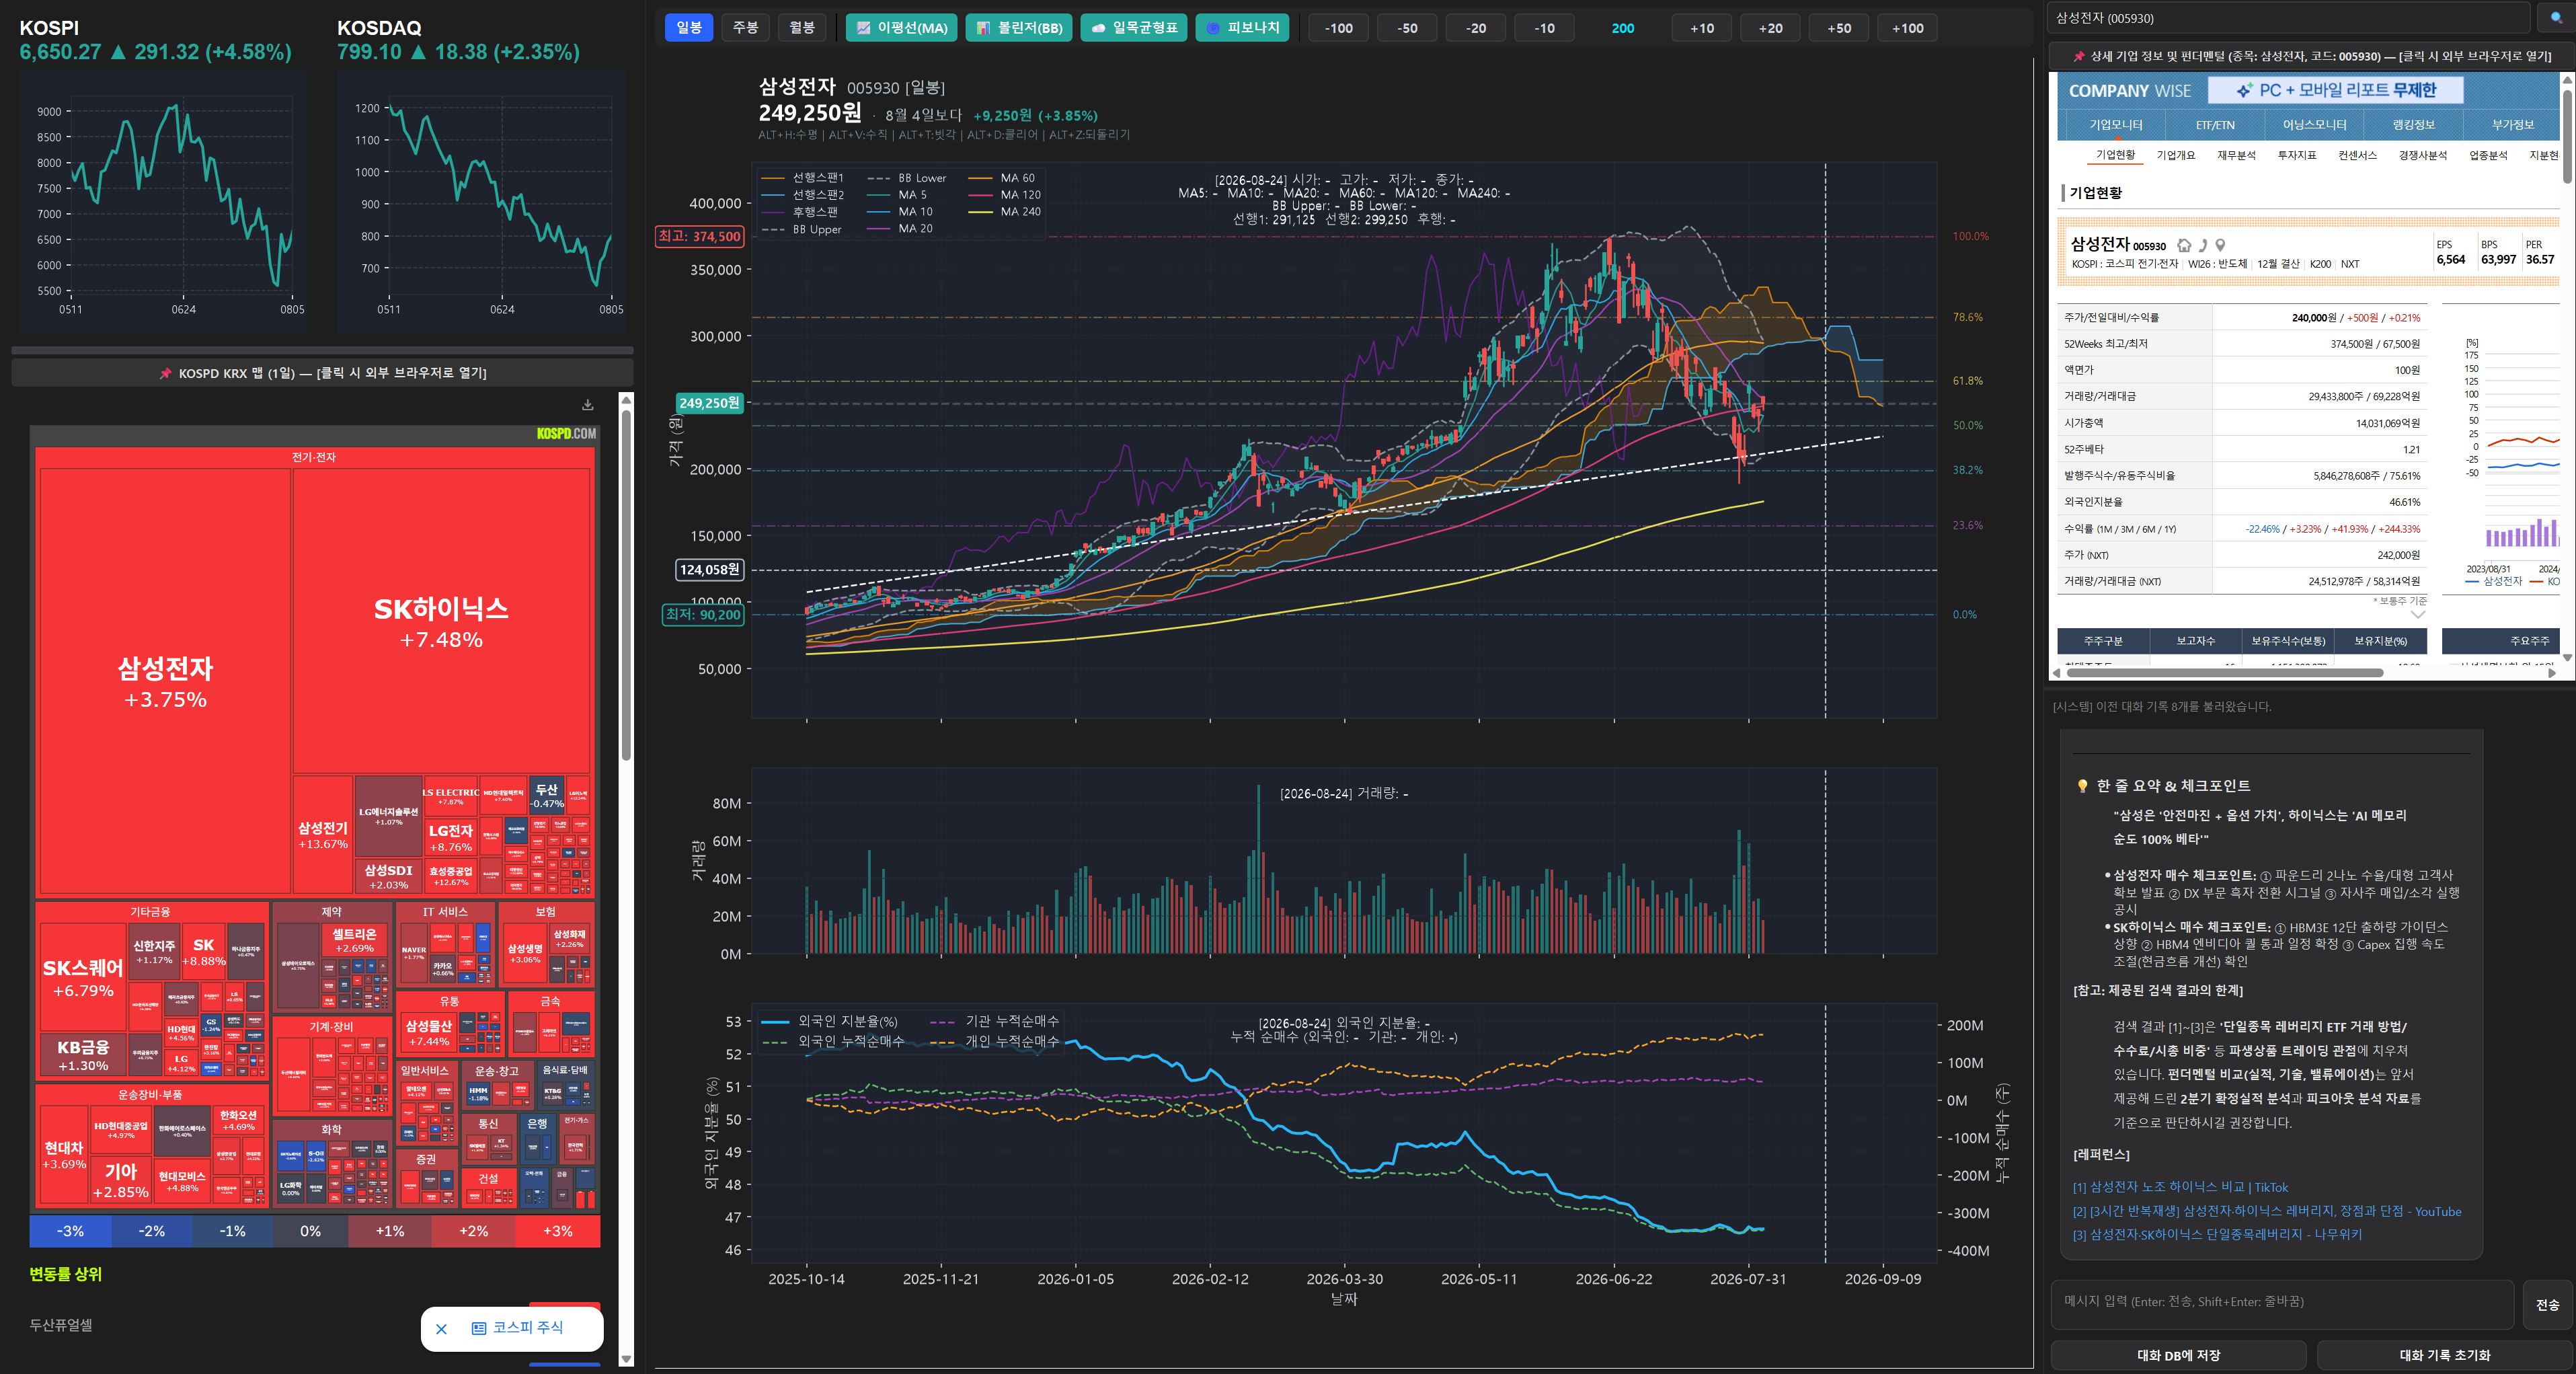Open 어닝스모니터 tab
The image size is (2576, 1374).
click(x=2314, y=125)
